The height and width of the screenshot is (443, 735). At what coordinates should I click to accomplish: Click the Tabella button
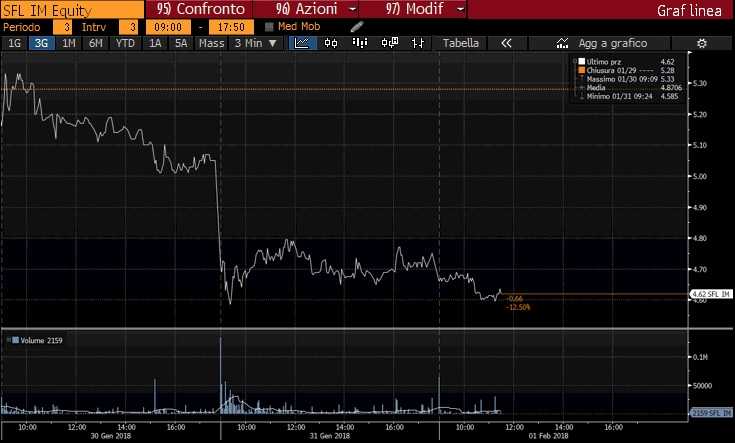pos(461,43)
